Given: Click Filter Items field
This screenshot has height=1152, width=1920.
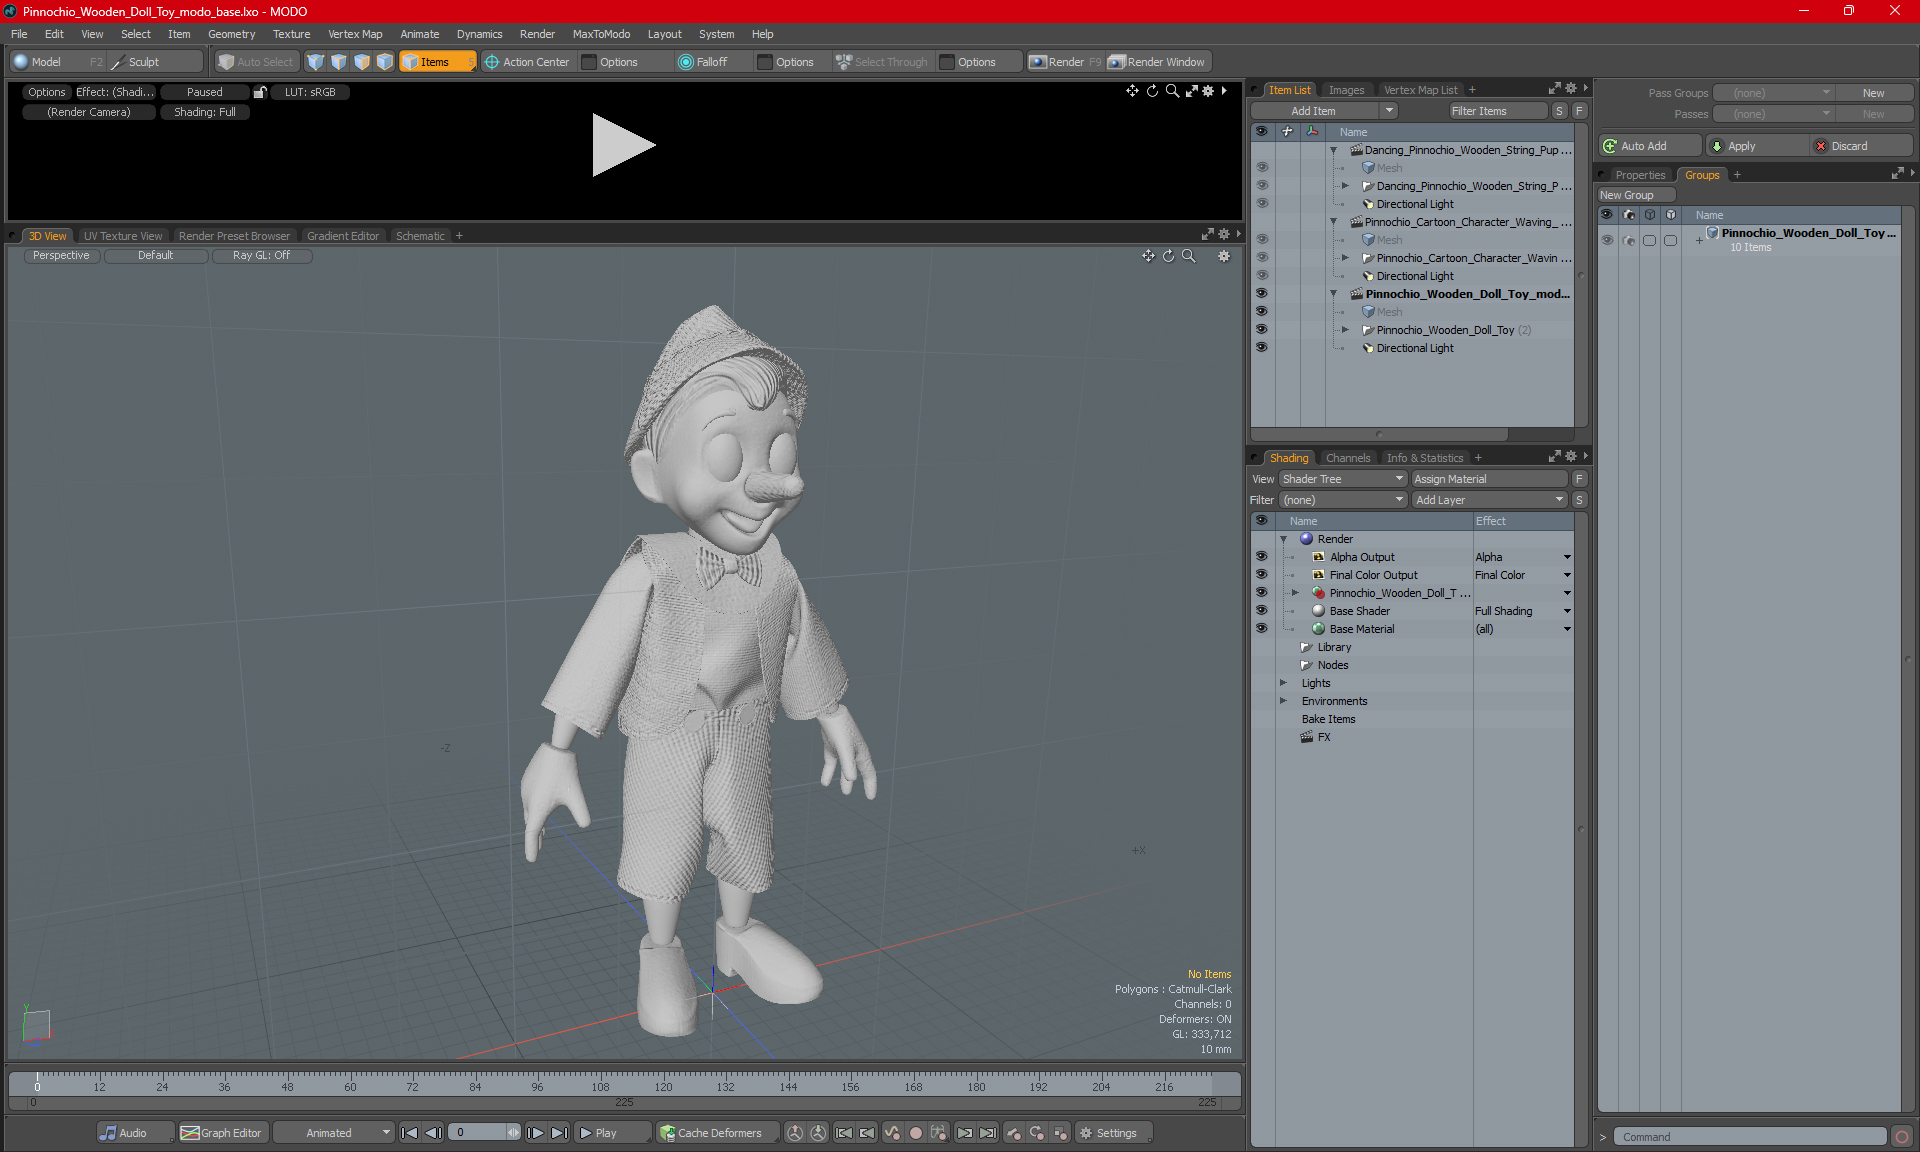Looking at the screenshot, I should click(1498, 111).
